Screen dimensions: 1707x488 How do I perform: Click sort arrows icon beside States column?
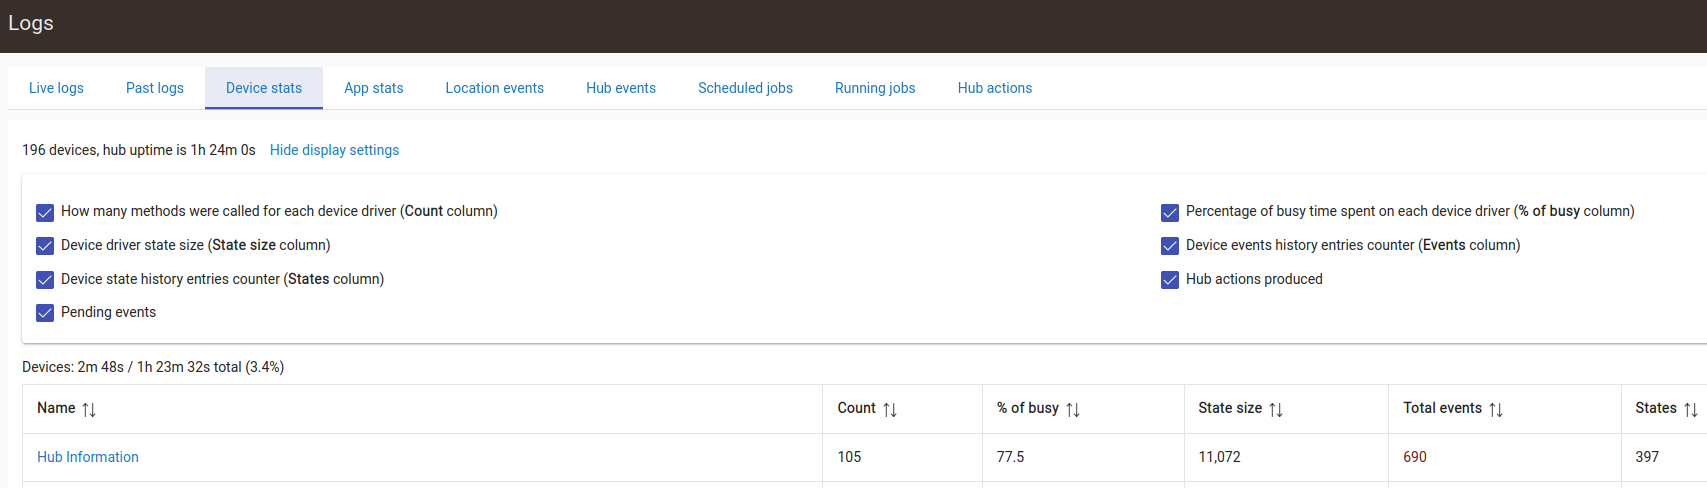click(x=1691, y=409)
